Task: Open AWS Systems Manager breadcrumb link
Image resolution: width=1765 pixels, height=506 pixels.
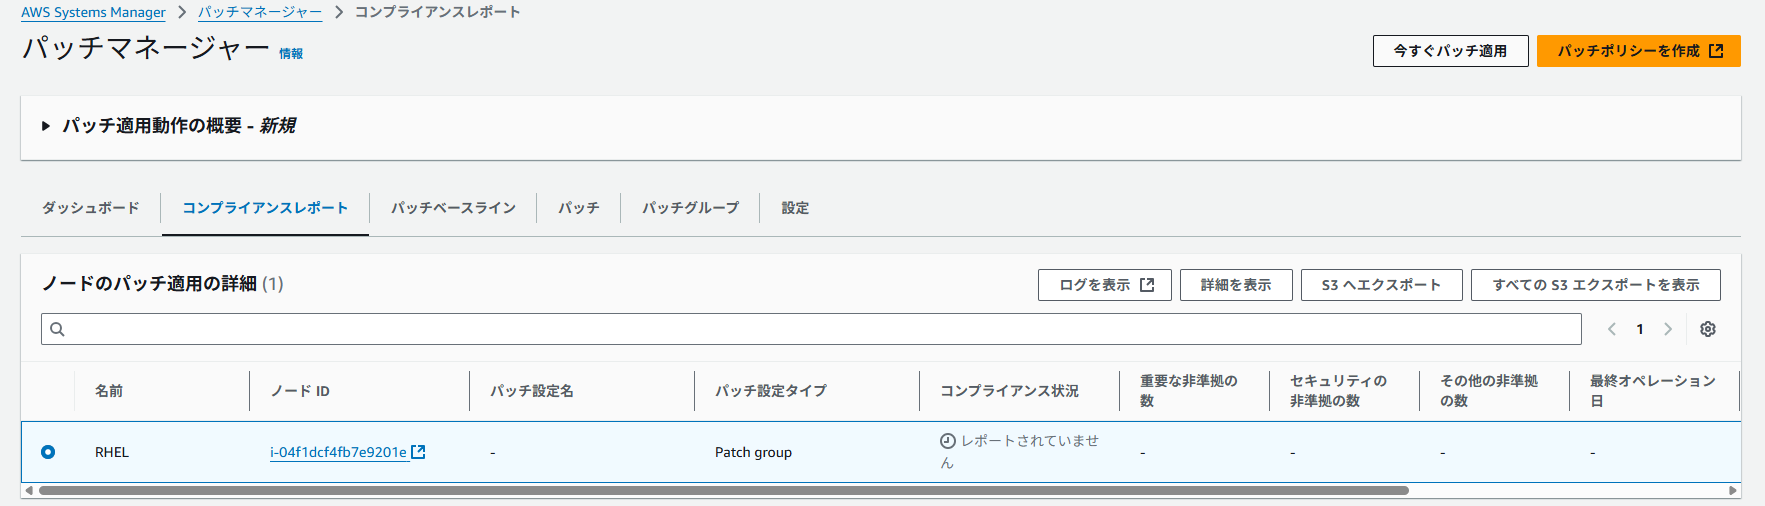Action: coord(93,12)
